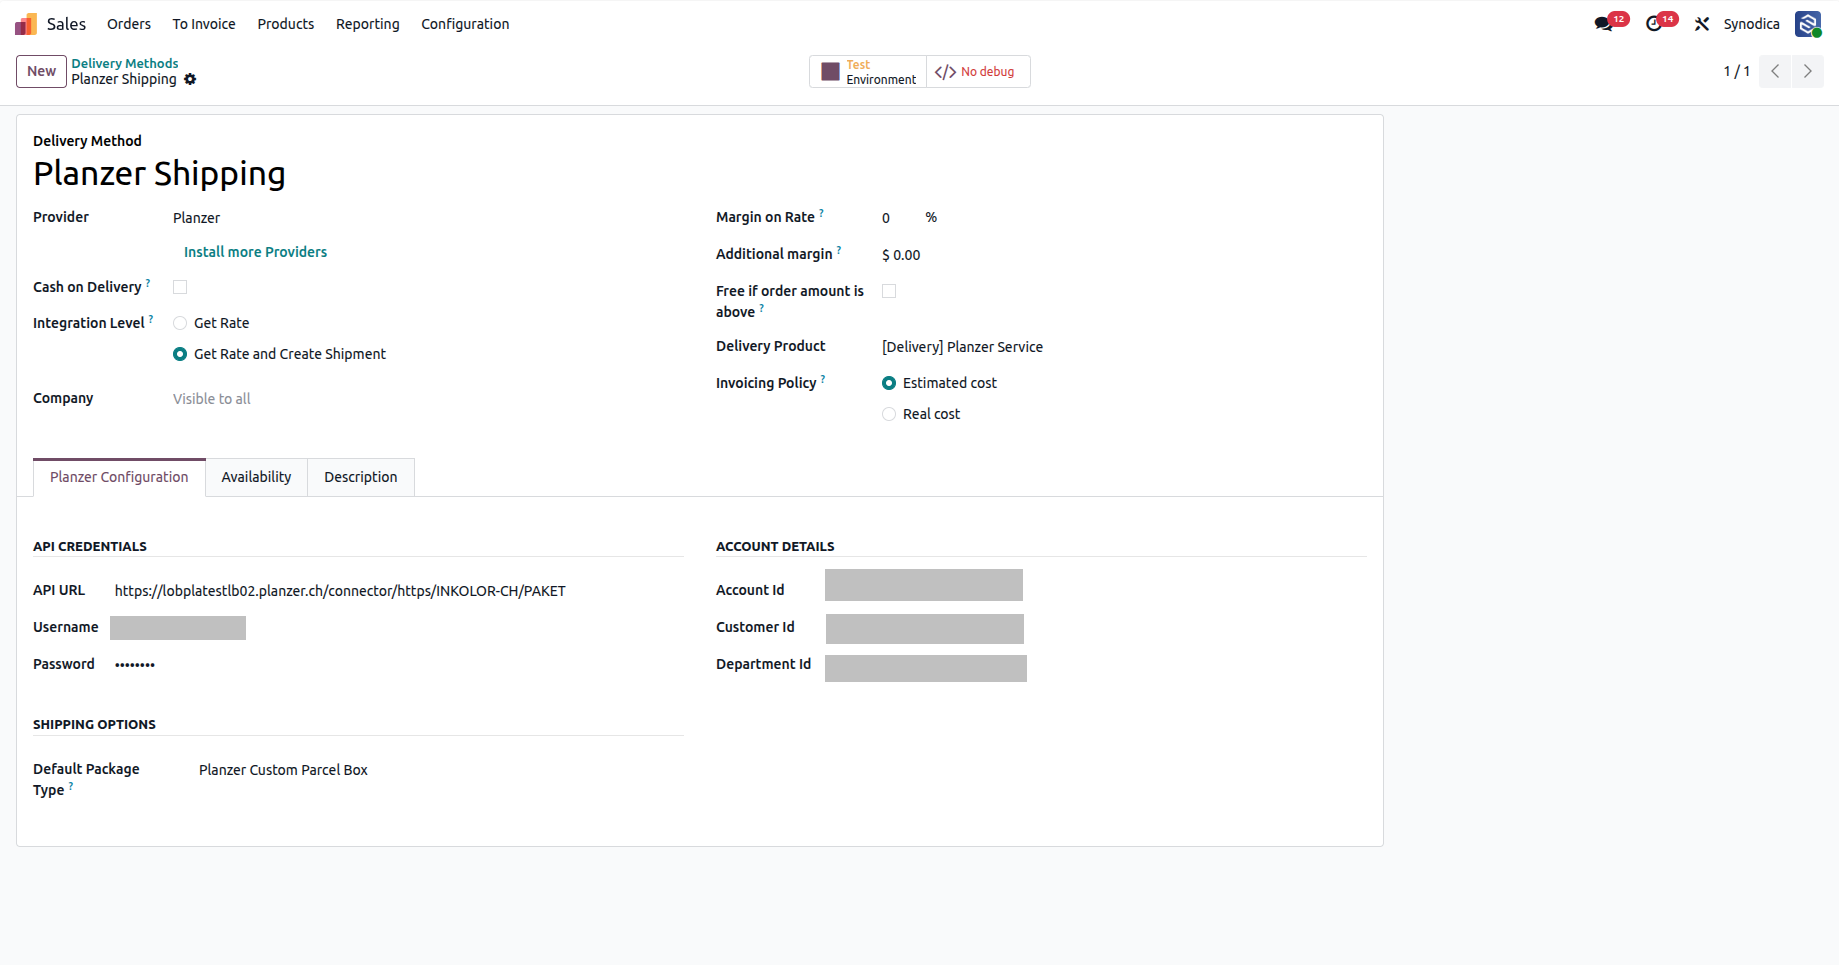The height and width of the screenshot is (965, 1839).
Task: Click the Username input field
Action: click(x=178, y=628)
